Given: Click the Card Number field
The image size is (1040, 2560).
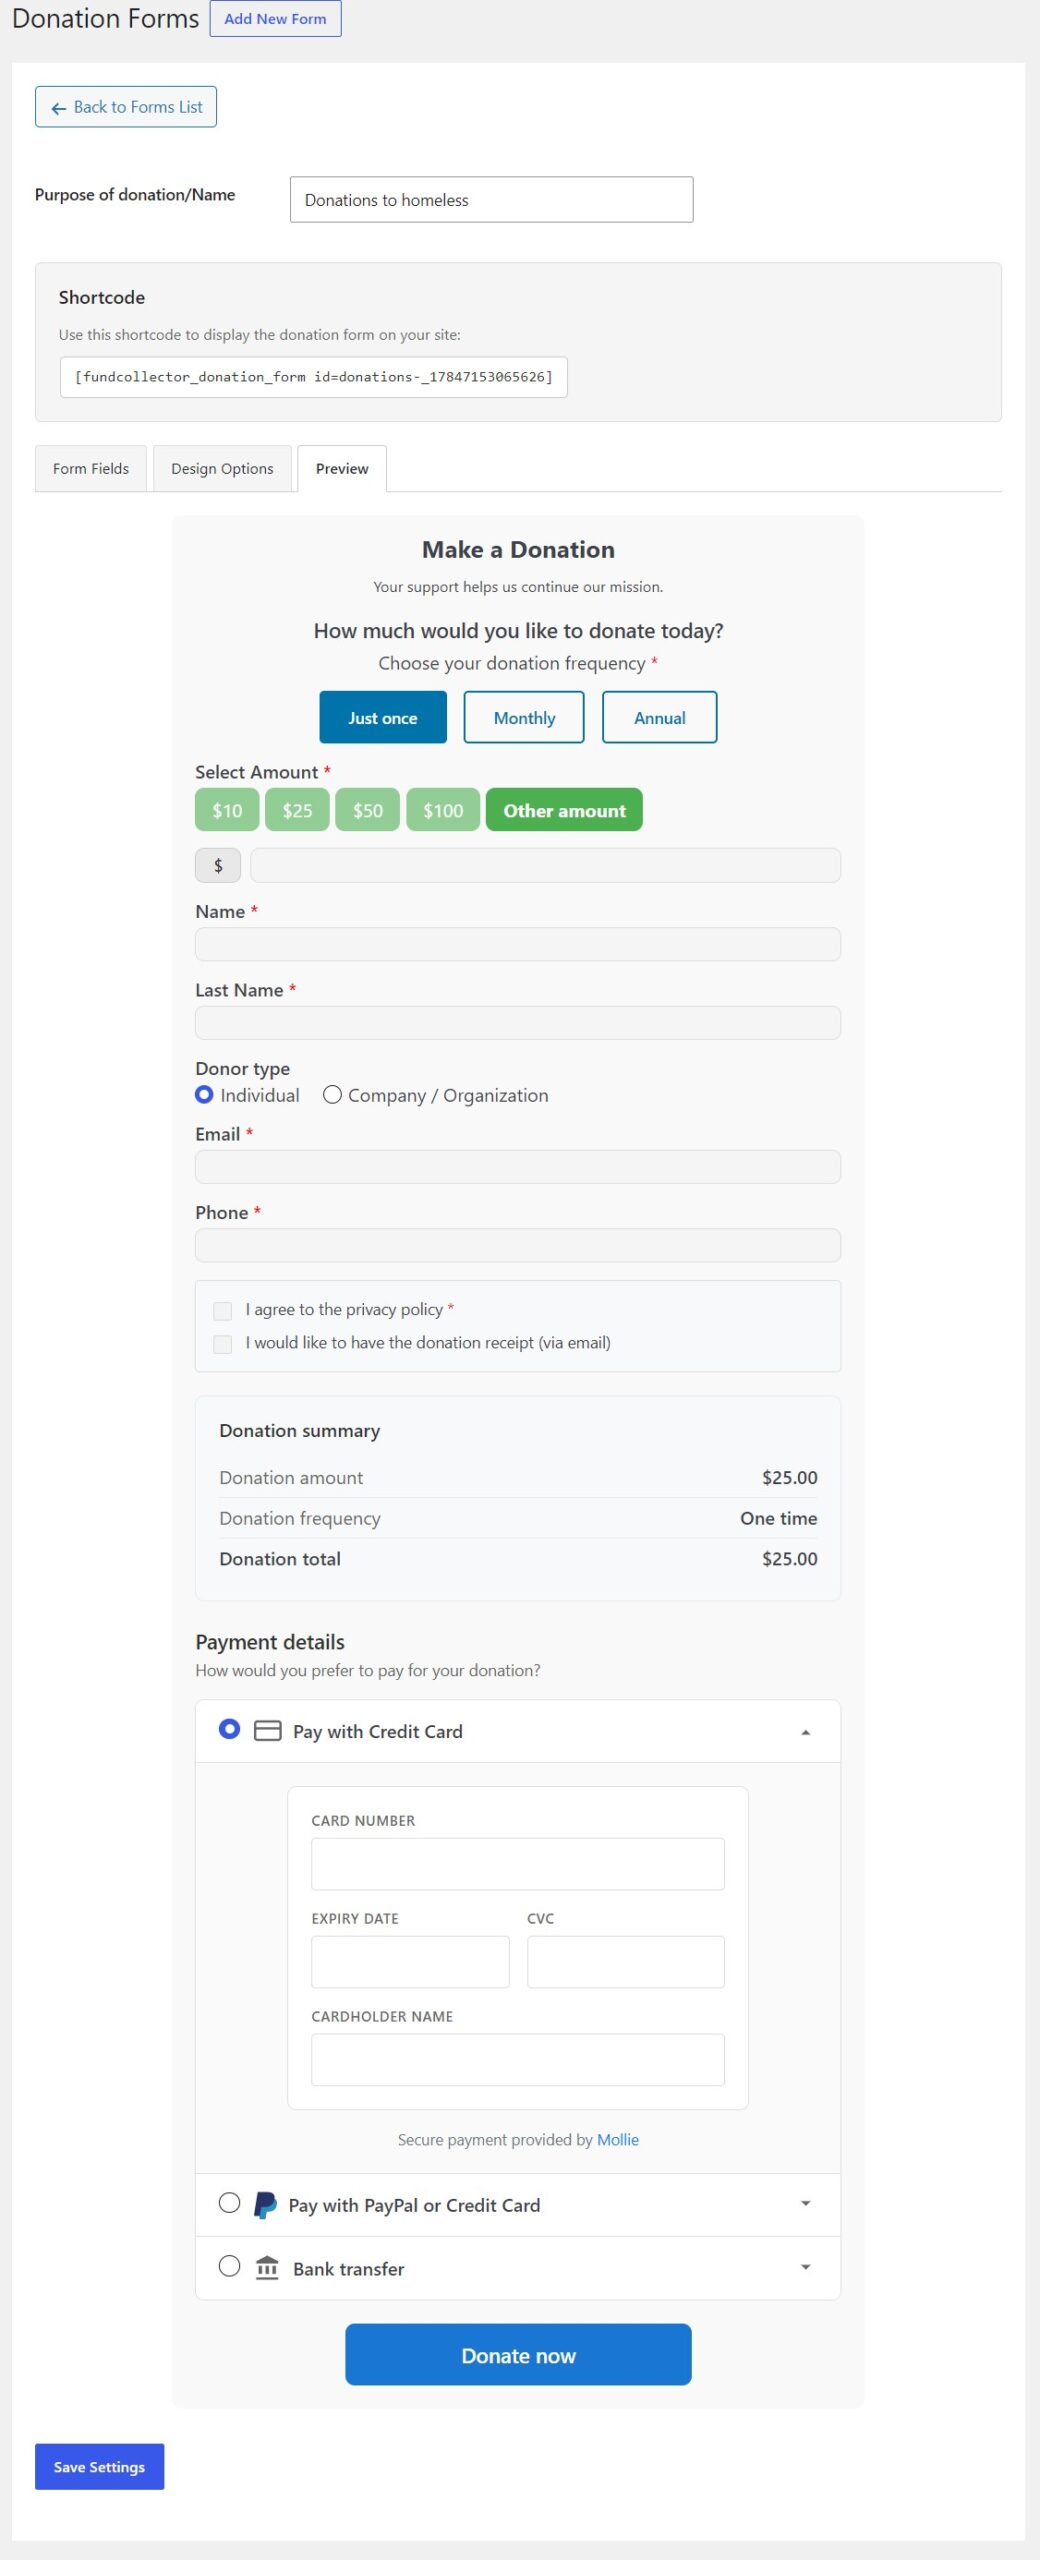Looking at the screenshot, I should [x=518, y=1863].
